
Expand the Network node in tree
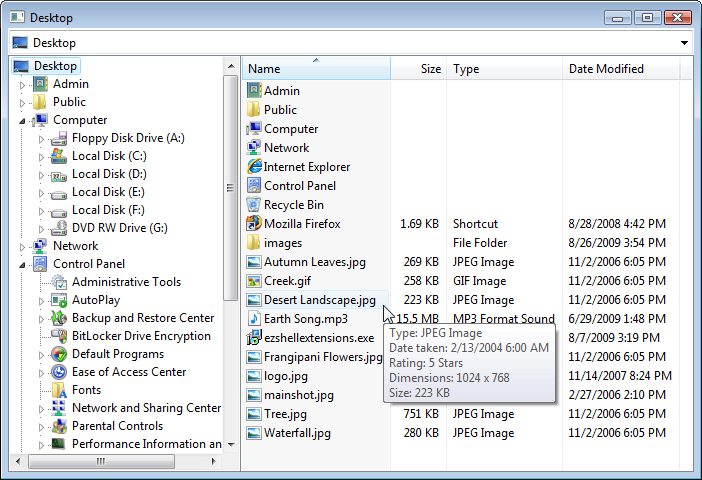[x=22, y=247]
